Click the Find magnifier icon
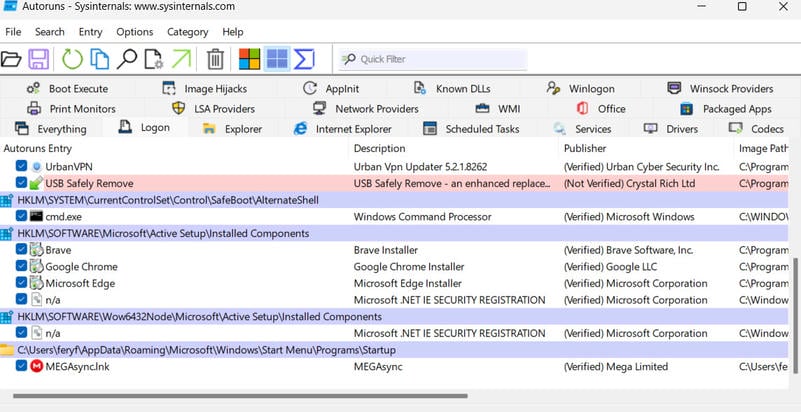The width and height of the screenshot is (801, 412). [127, 59]
